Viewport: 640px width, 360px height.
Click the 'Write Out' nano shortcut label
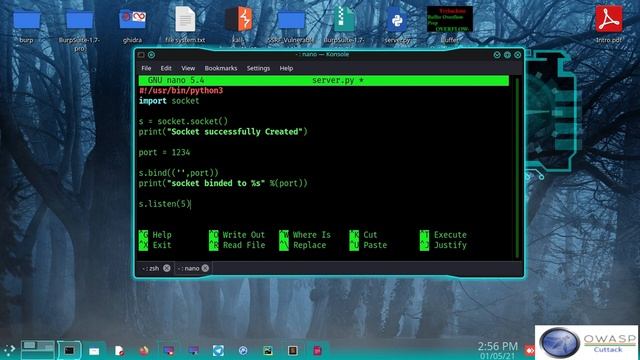[x=244, y=235]
